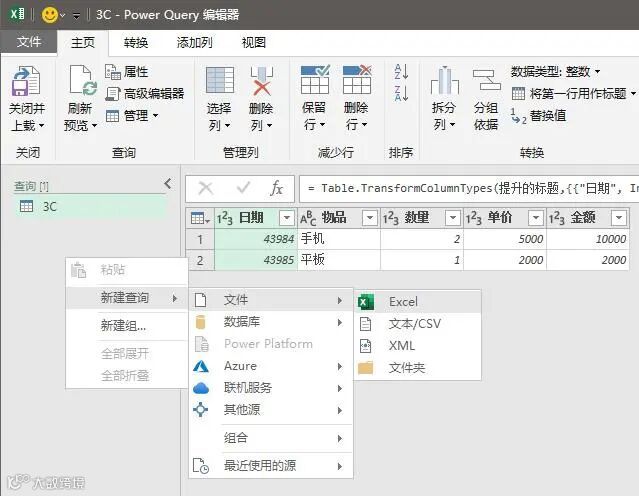The height and width of the screenshot is (496, 639).
Task: Open query Properties (属性)
Action: (x=127, y=72)
